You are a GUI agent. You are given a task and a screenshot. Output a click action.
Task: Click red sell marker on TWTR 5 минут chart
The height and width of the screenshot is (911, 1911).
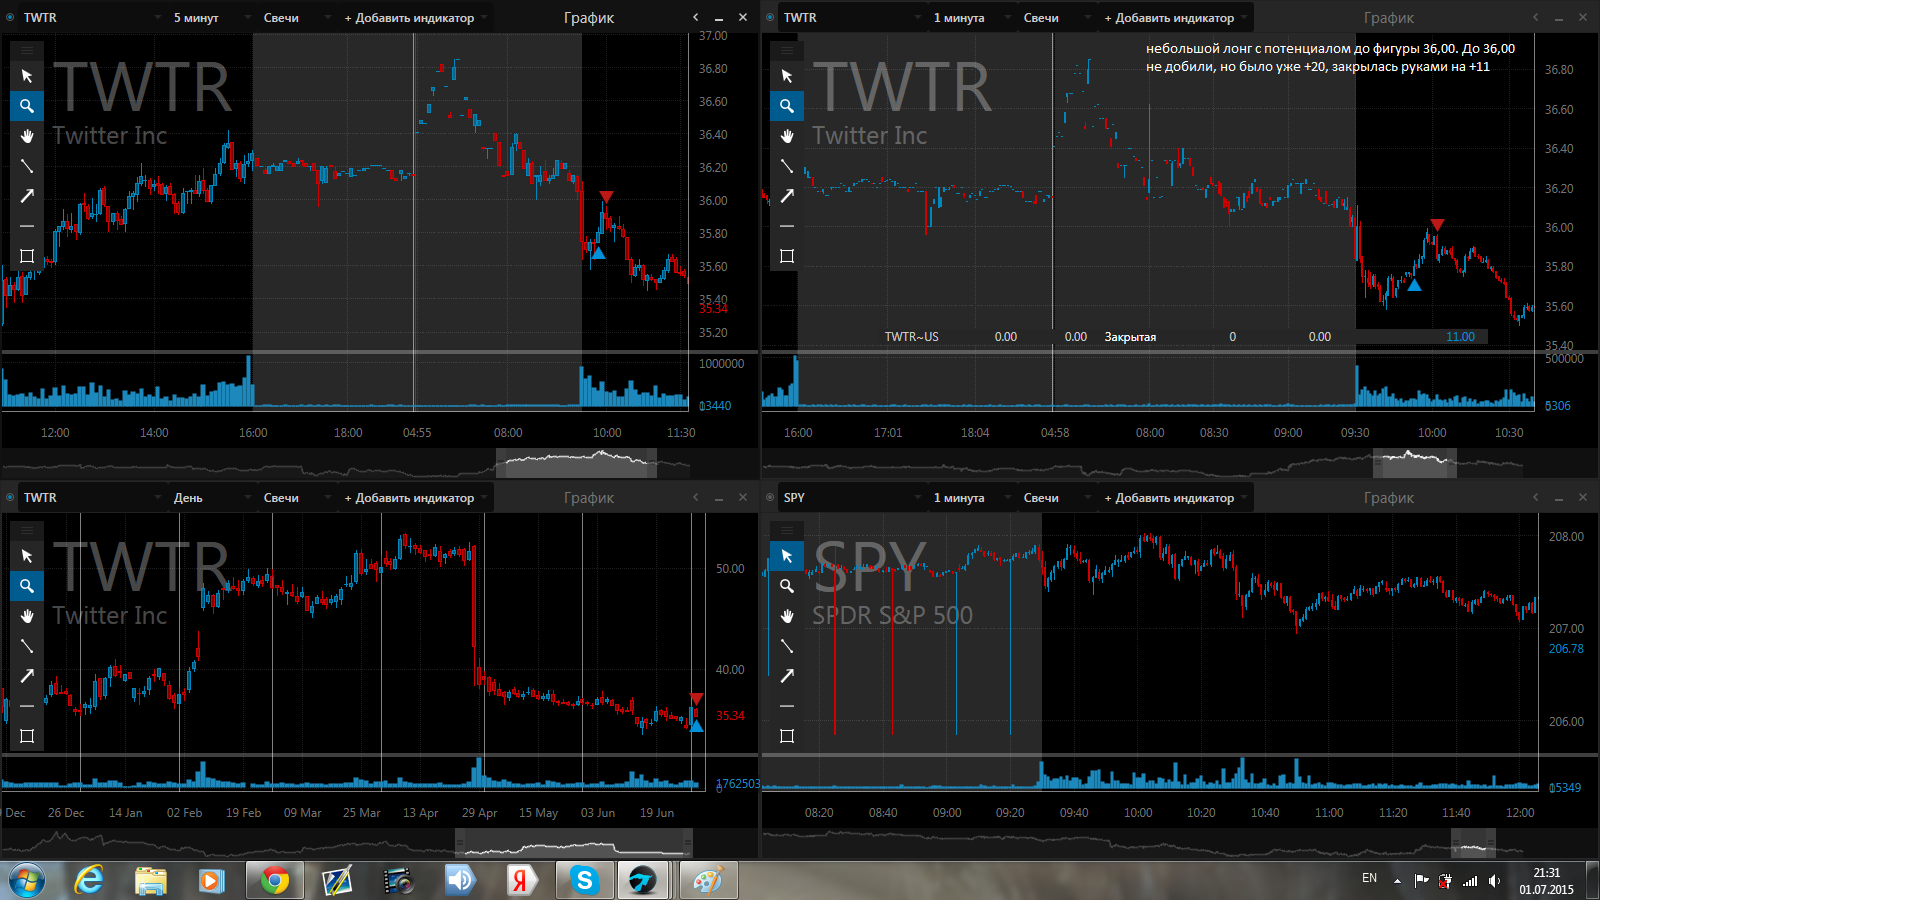606,197
